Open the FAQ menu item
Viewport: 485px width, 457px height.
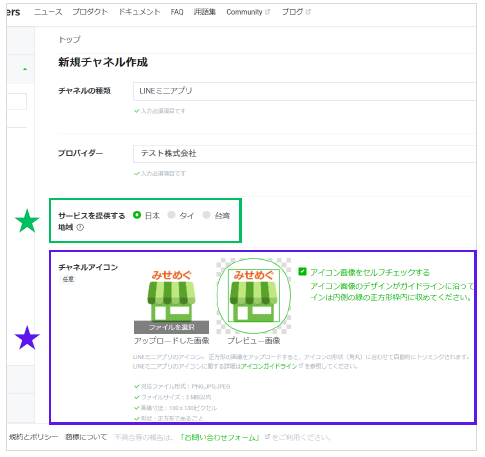177,12
